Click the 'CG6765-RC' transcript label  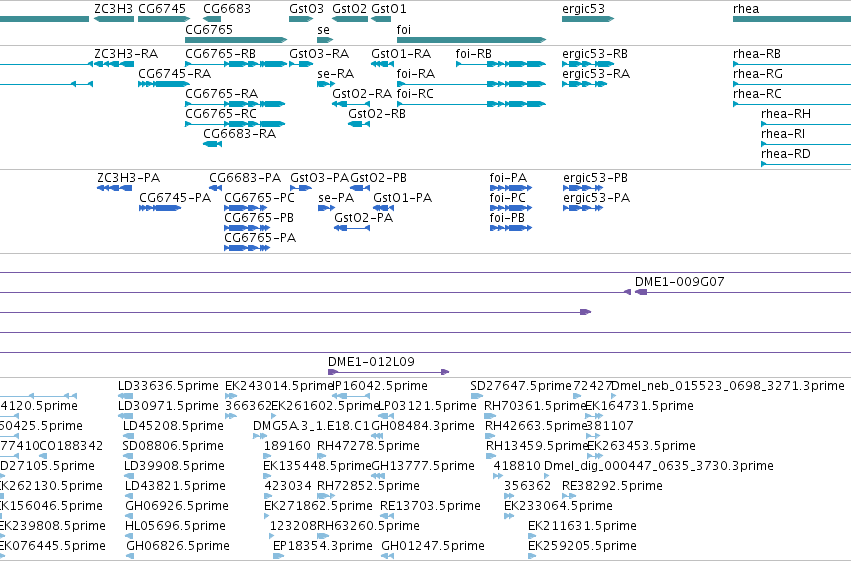[221, 114]
